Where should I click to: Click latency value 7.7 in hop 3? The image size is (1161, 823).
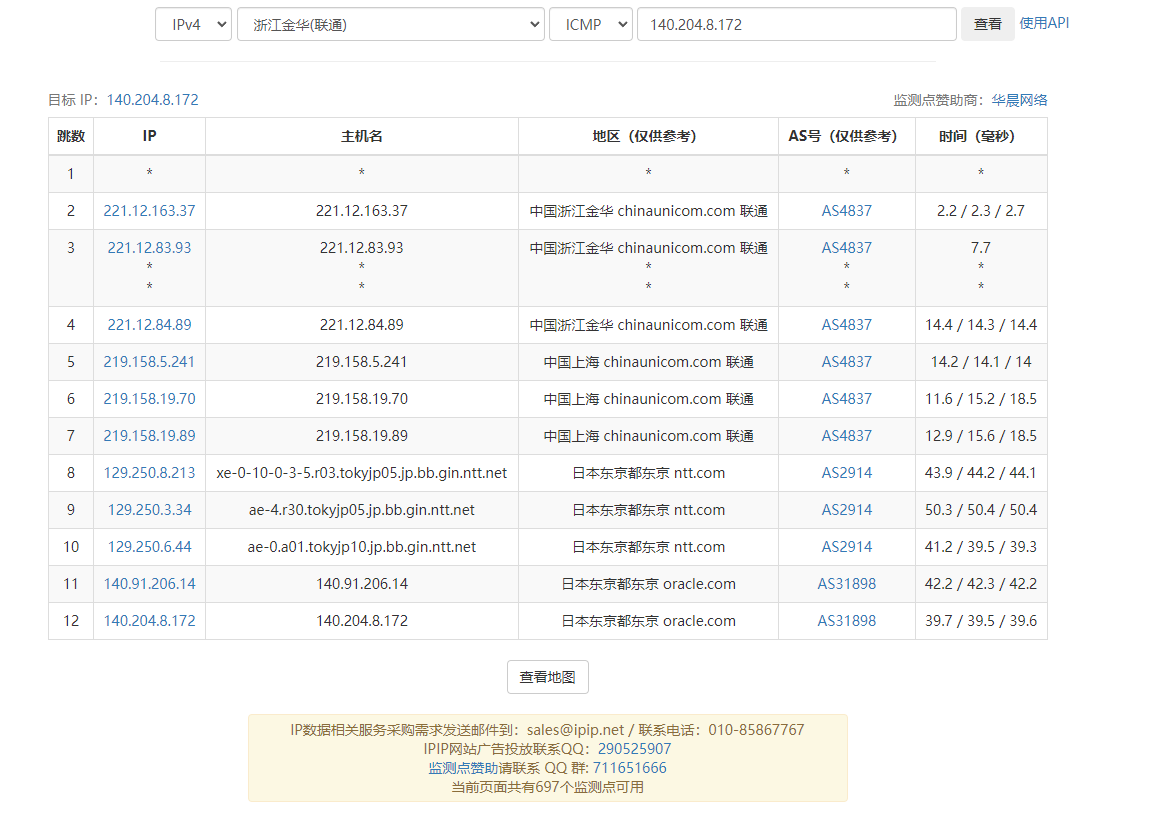tap(981, 248)
